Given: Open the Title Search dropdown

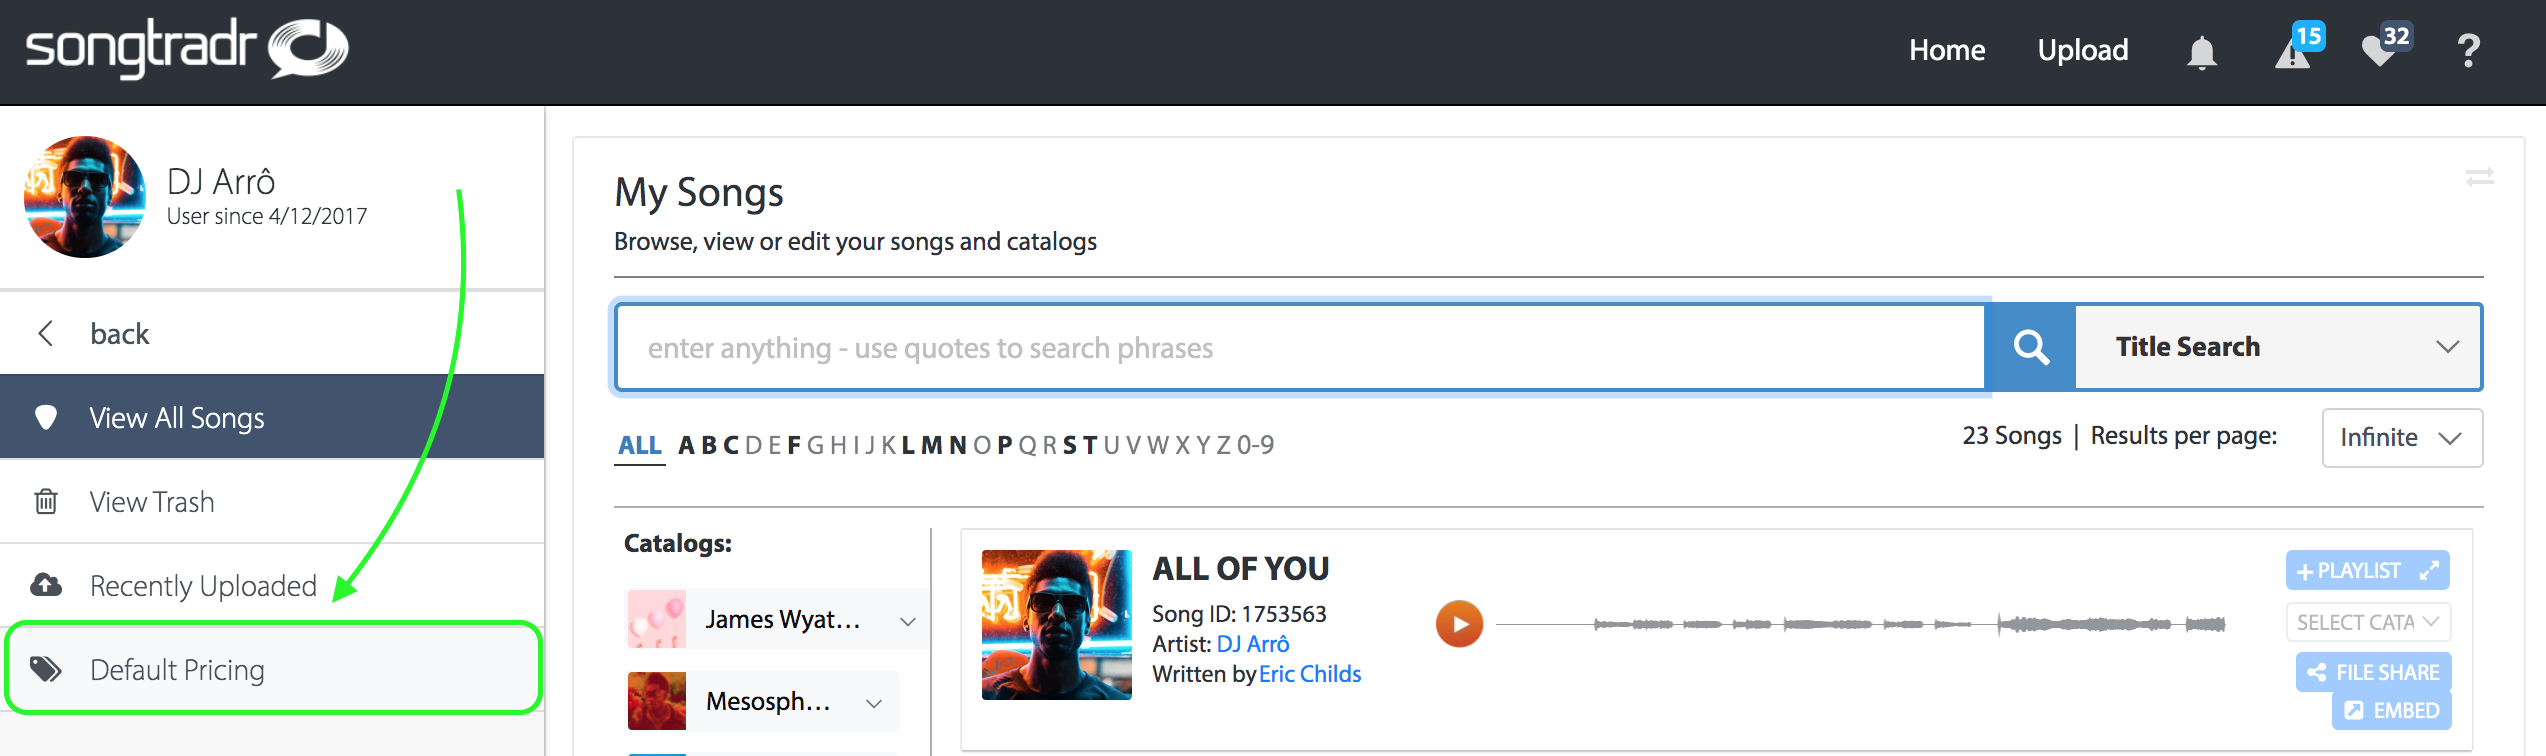Looking at the screenshot, I should click(x=2278, y=347).
